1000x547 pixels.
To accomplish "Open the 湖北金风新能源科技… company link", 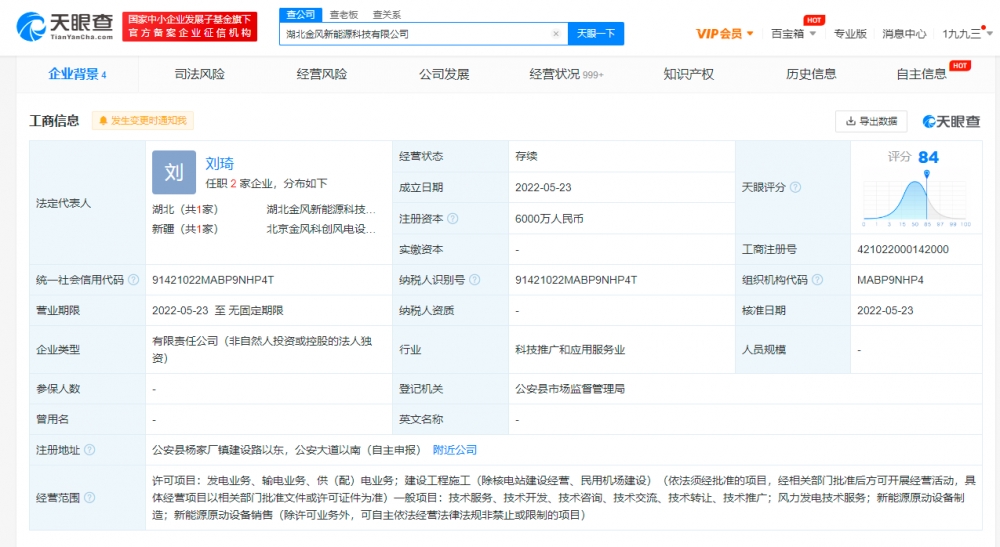I will pyautogui.click(x=321, y=210).
